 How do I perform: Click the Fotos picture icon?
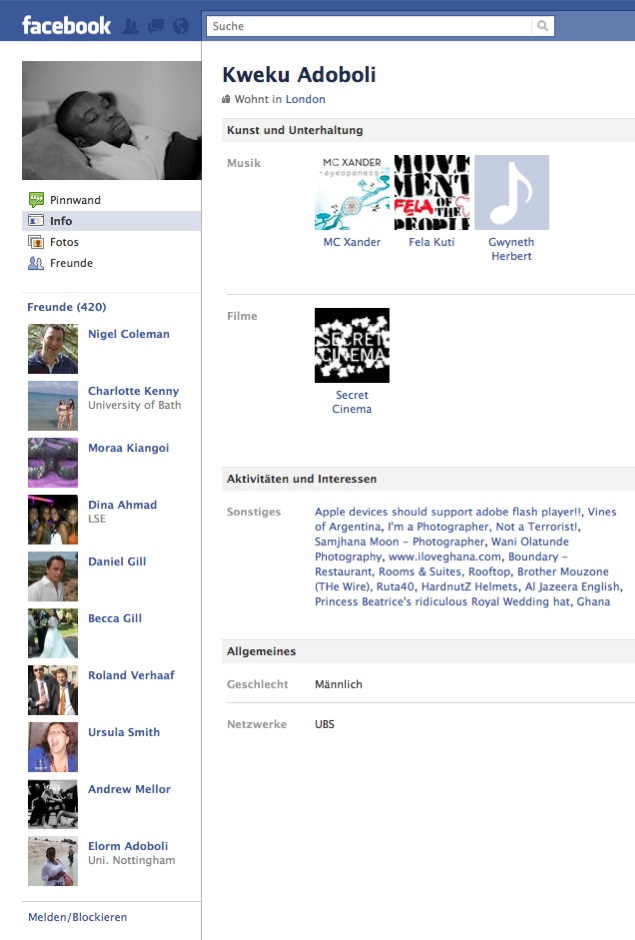pyautogui.click(x=36, y=242)
